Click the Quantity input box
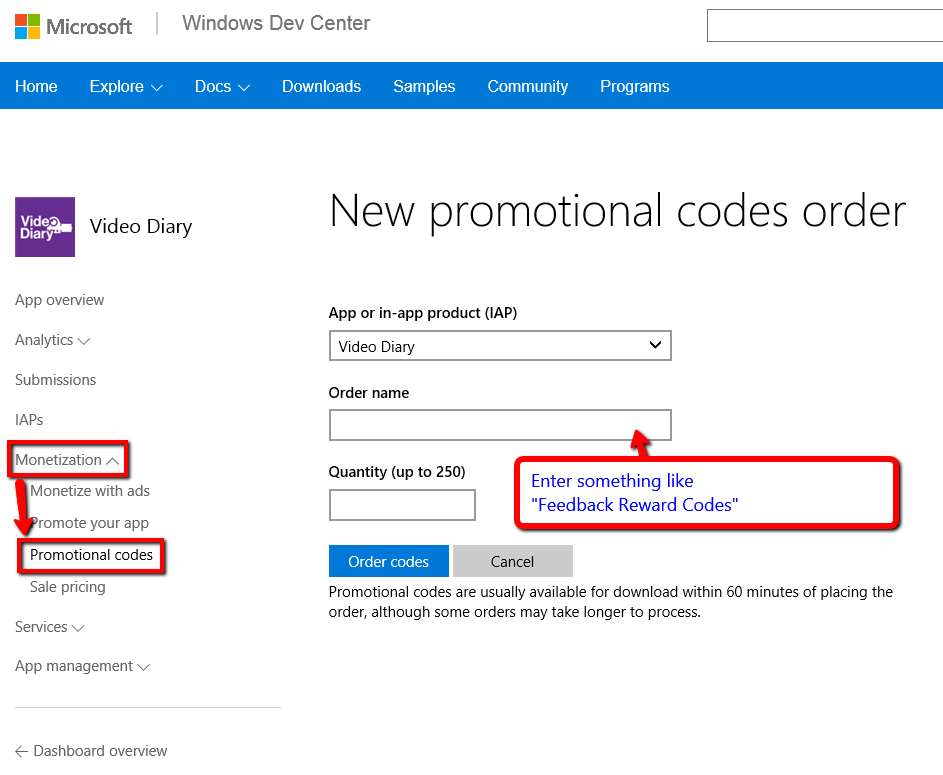This screenshot has width=943, height=775. coord(402,505)
